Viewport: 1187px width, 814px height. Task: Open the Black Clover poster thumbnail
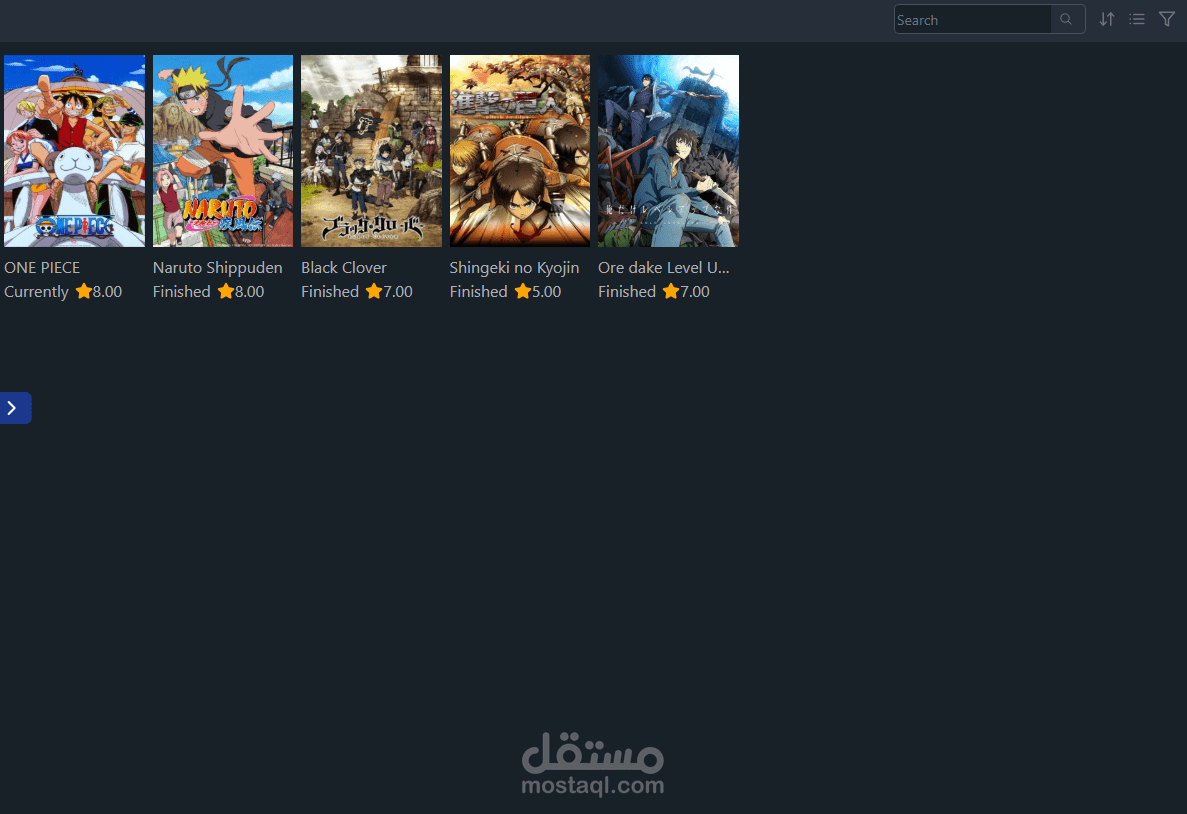(x=371, y=151)
